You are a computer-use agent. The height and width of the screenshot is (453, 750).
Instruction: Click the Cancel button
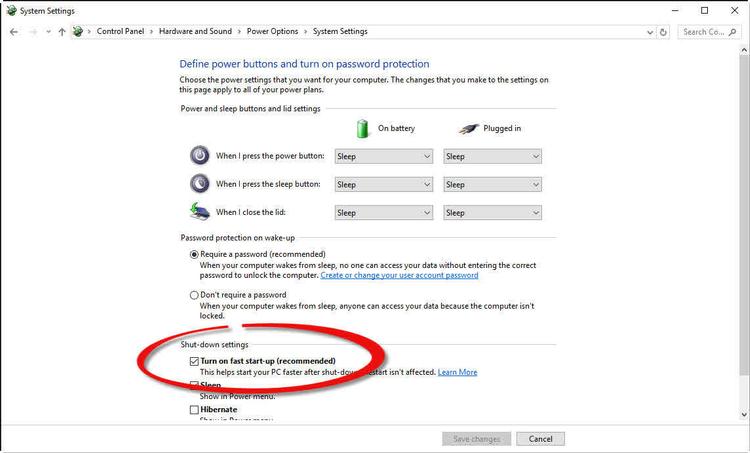pyautogui.click(x=540, y=439)
